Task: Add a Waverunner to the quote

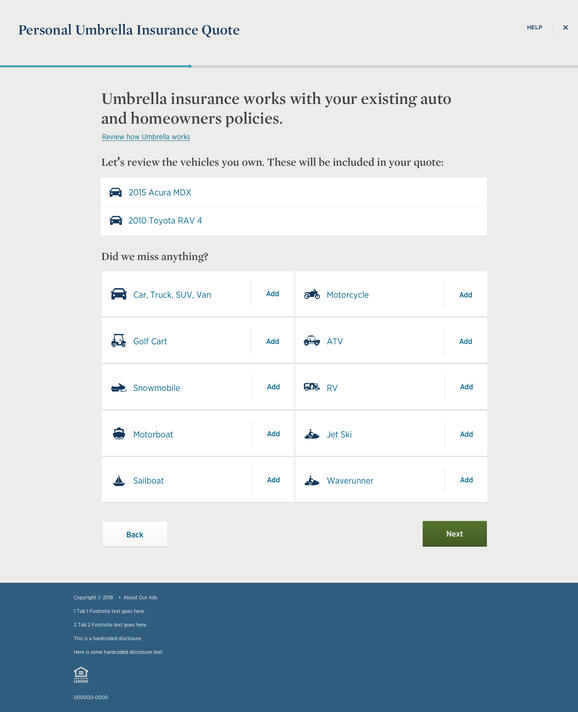Action: click(466, 480)
